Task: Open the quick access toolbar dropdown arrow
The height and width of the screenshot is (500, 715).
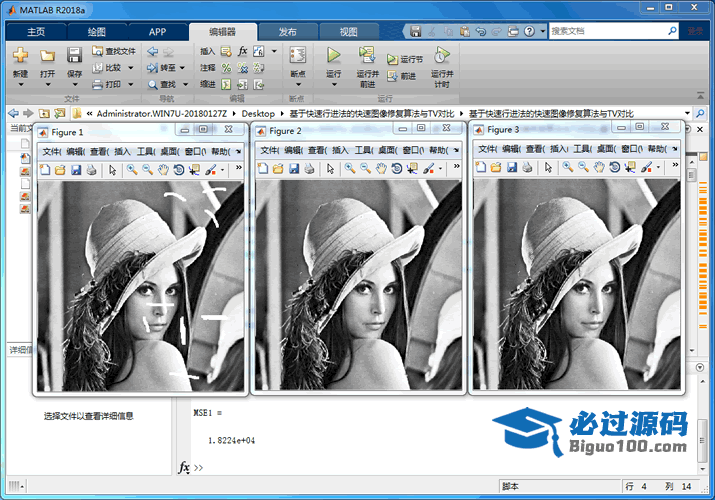Action: coord(543,31)
